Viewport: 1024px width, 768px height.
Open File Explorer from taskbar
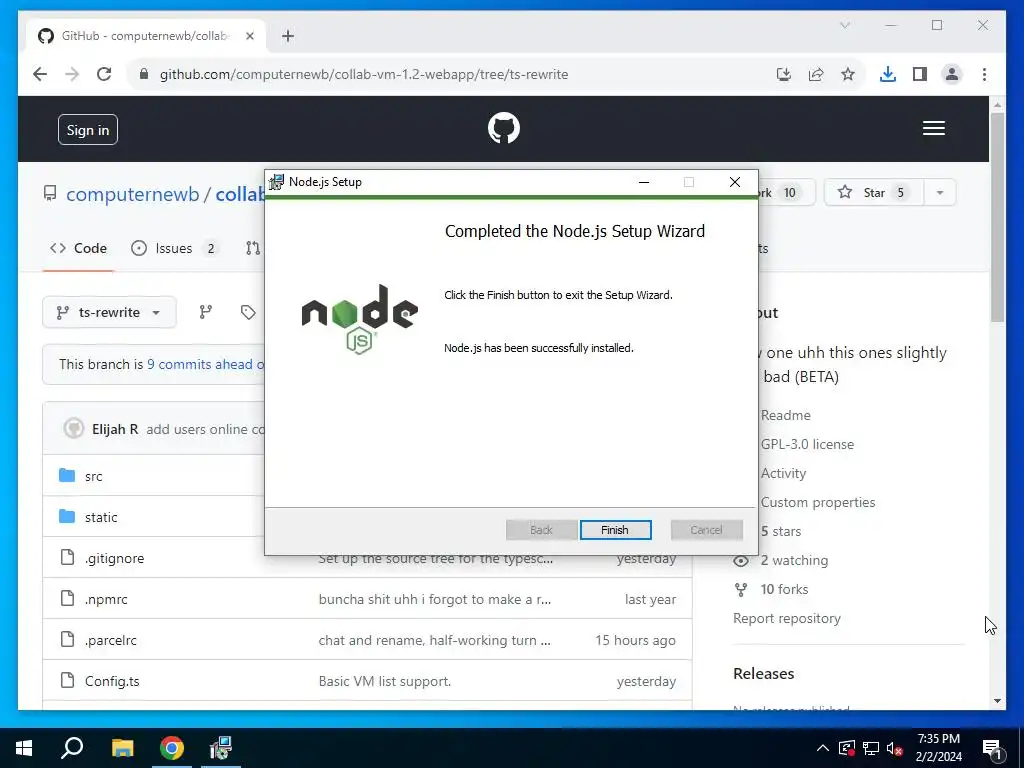click(122, 748)
